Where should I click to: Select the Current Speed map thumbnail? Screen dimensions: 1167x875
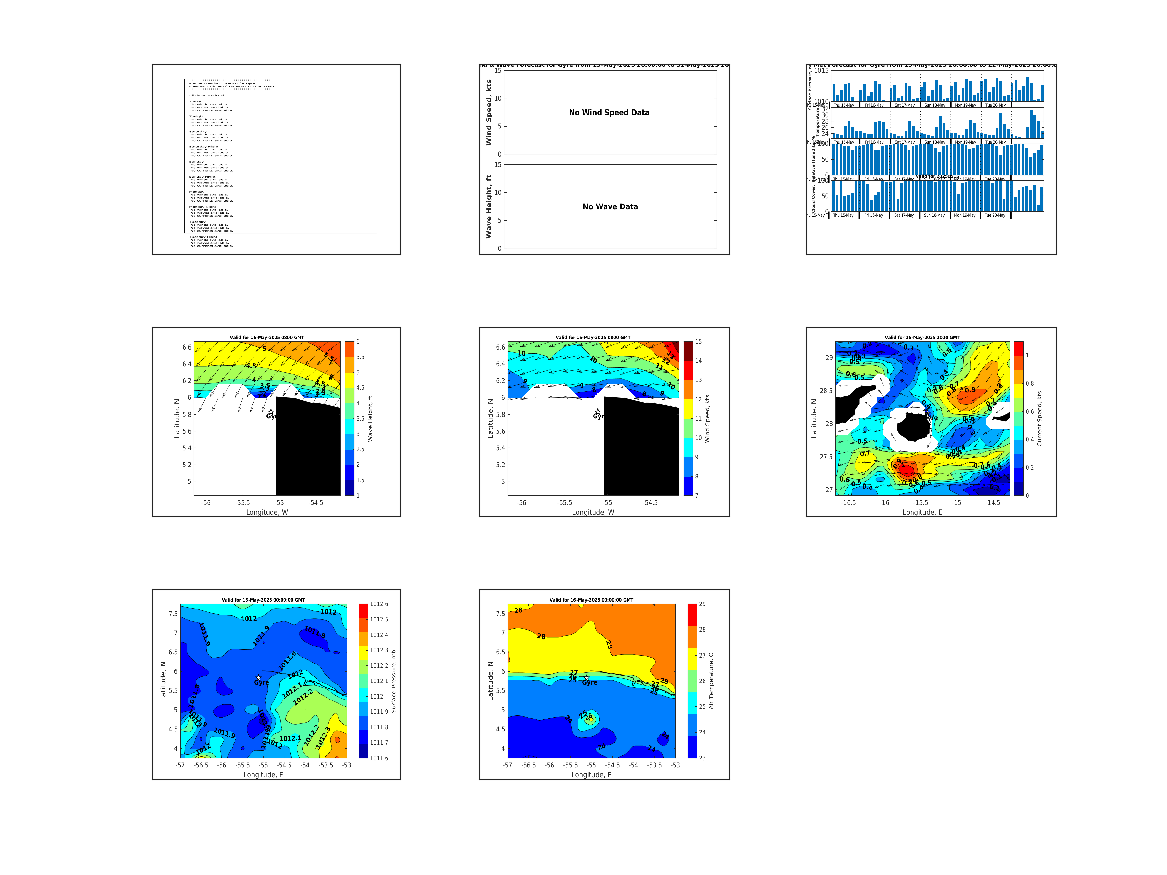(931, 422)
